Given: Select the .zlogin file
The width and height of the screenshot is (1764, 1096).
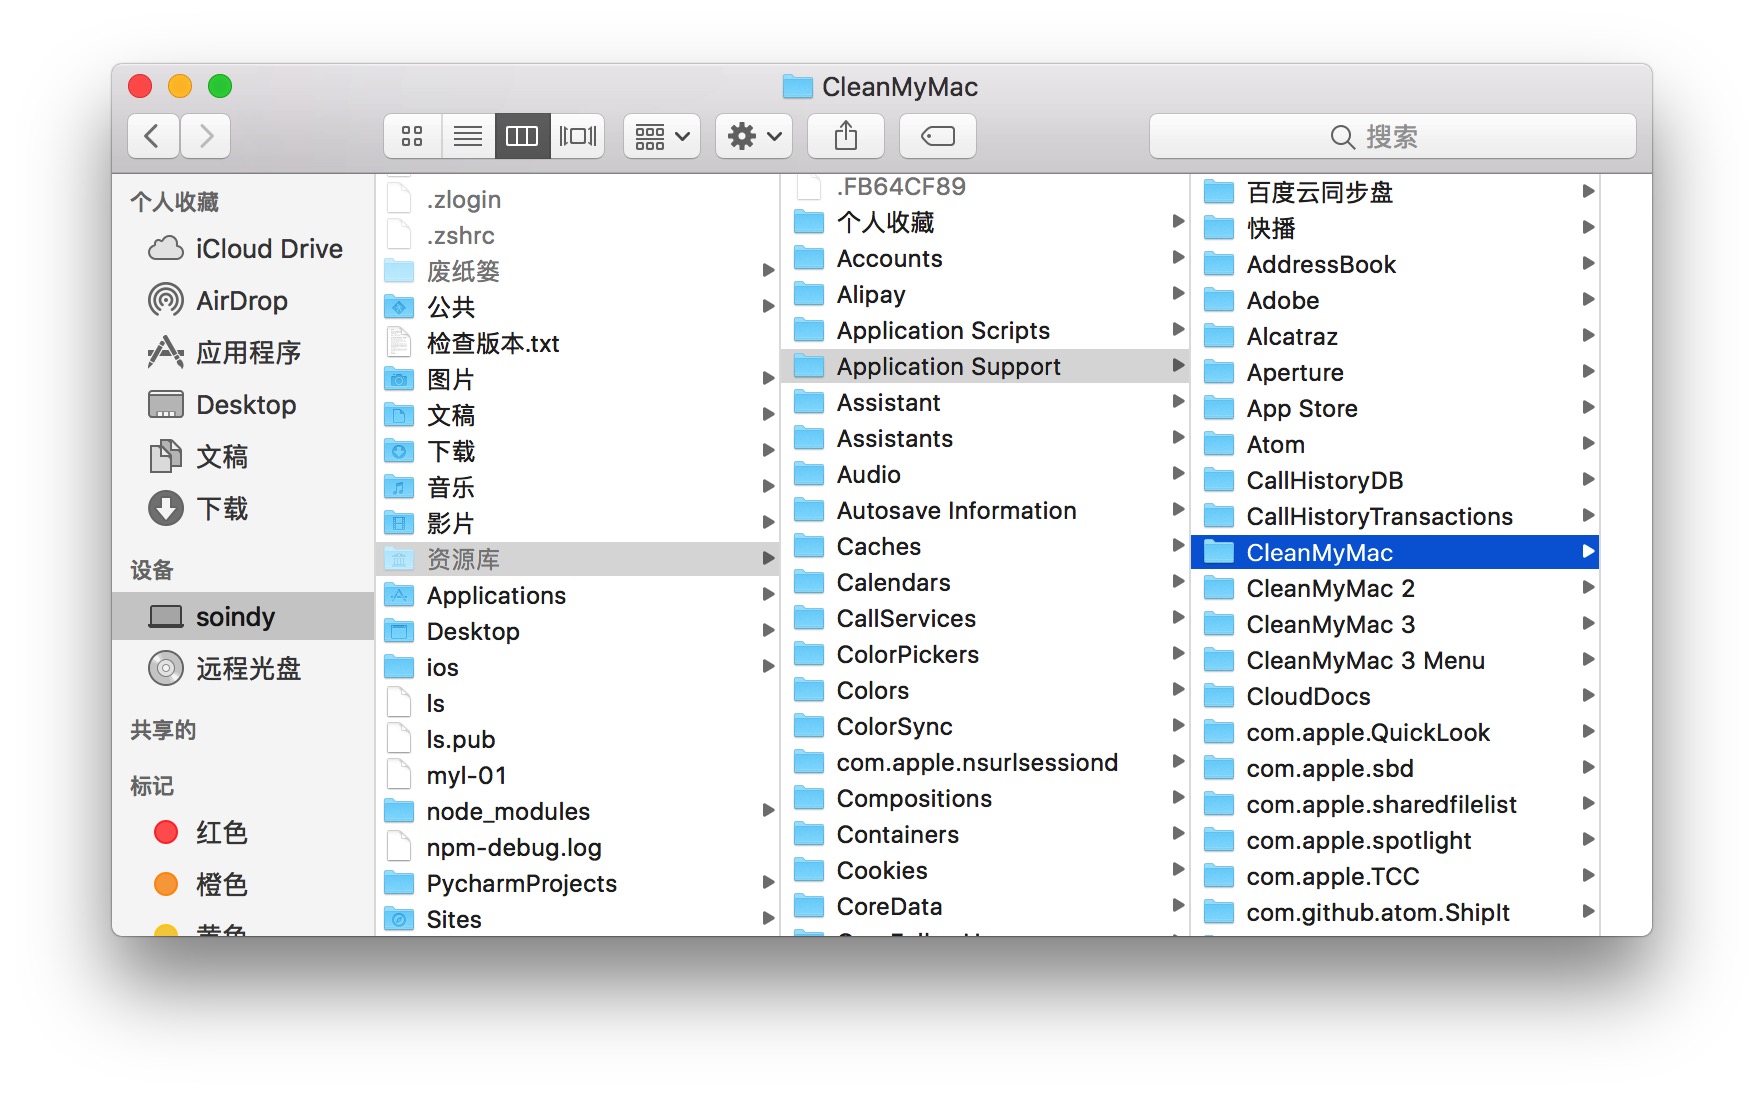Looking at the screenshot, I should point(578,200).
